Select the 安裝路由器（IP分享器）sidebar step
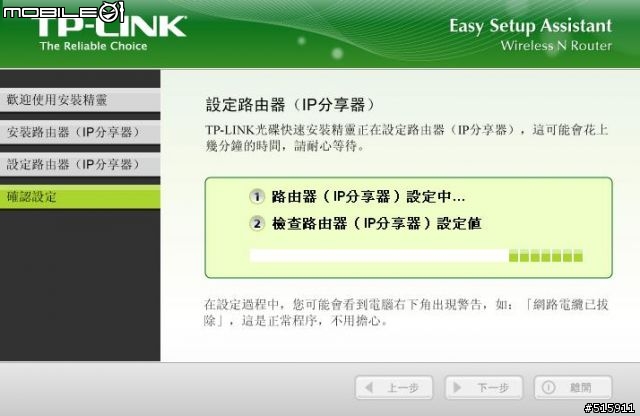640x416 pixels. pyautogui.click(x=80, y=132)
